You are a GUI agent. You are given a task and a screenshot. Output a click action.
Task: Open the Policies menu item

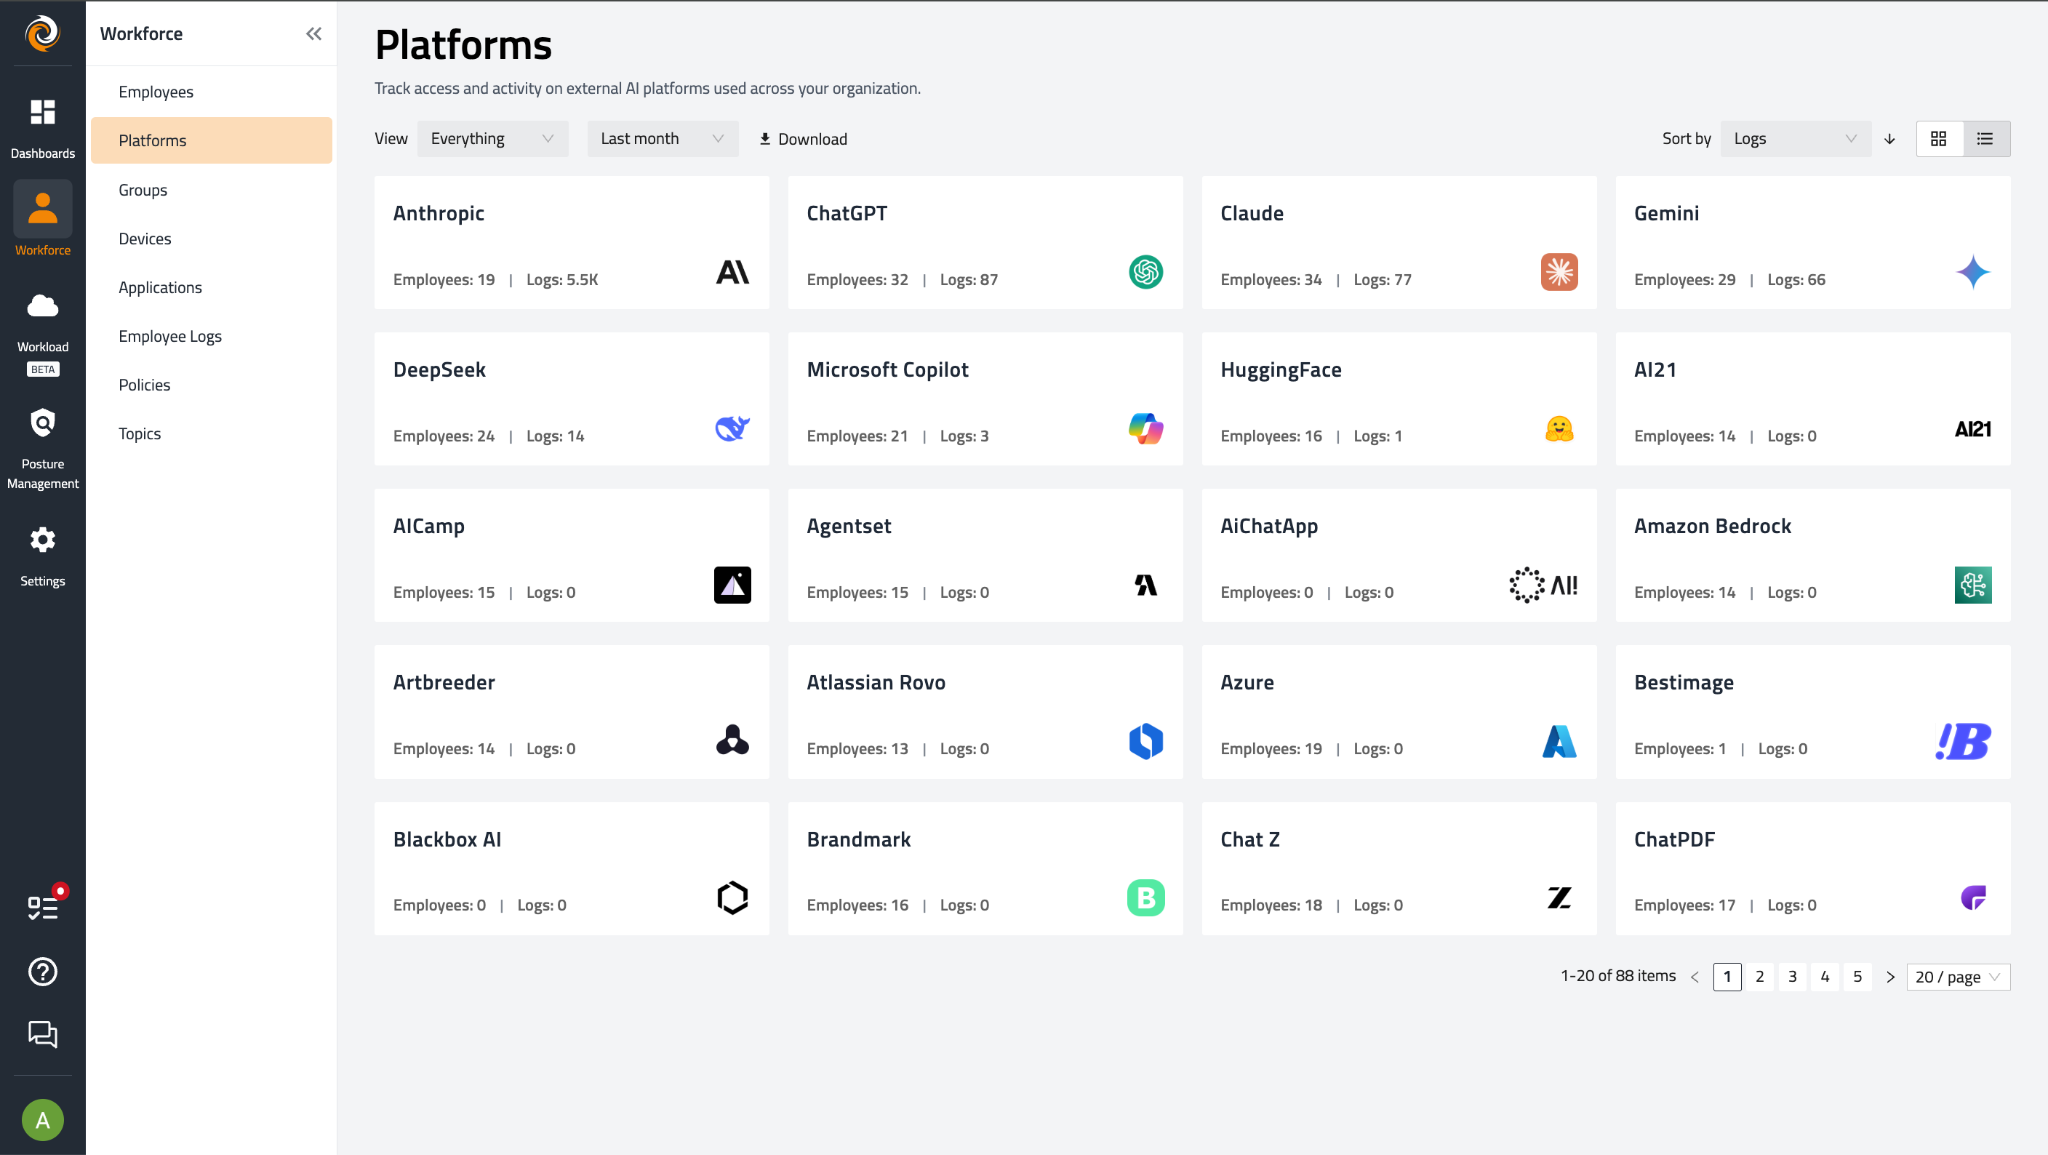(x=211, y=385)
